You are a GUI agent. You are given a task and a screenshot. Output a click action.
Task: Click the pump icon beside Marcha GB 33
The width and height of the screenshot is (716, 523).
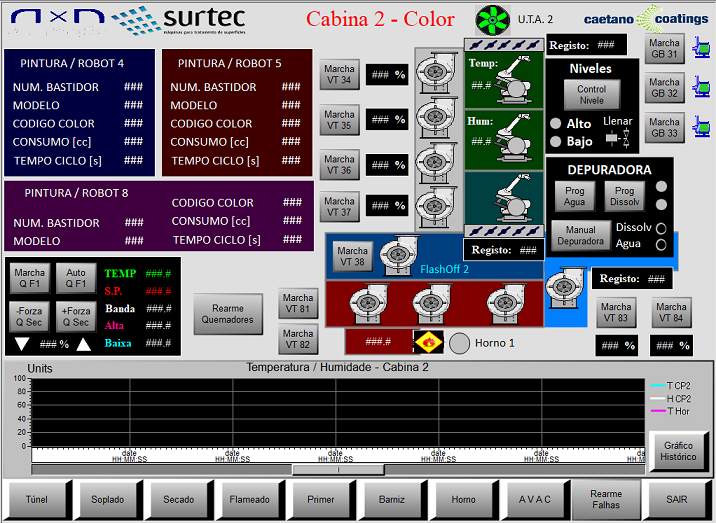tap(700, 128)
